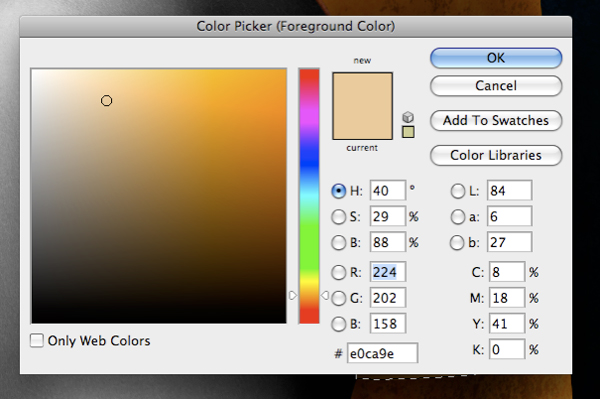Click the K black field showing 0
600x399 pixels.
[x=507, y=349]
